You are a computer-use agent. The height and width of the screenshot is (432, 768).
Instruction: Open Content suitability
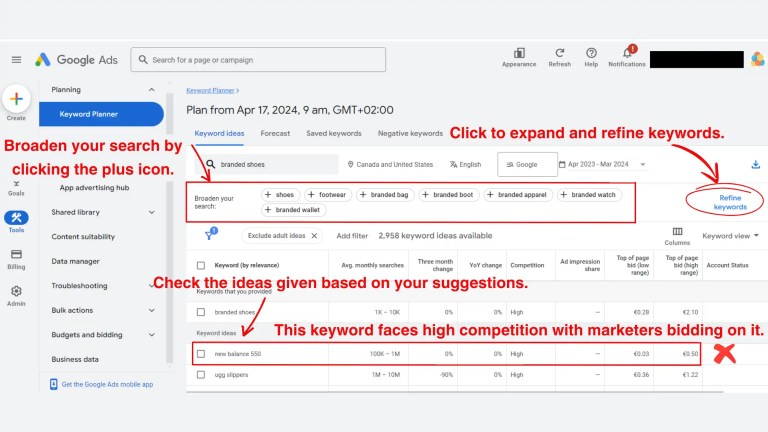pos(83,237)
